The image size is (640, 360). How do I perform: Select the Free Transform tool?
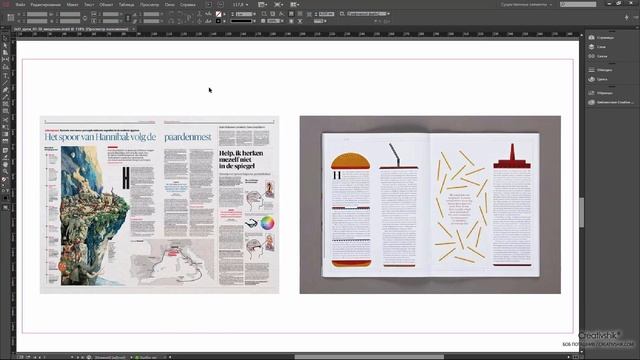point(5,127)
